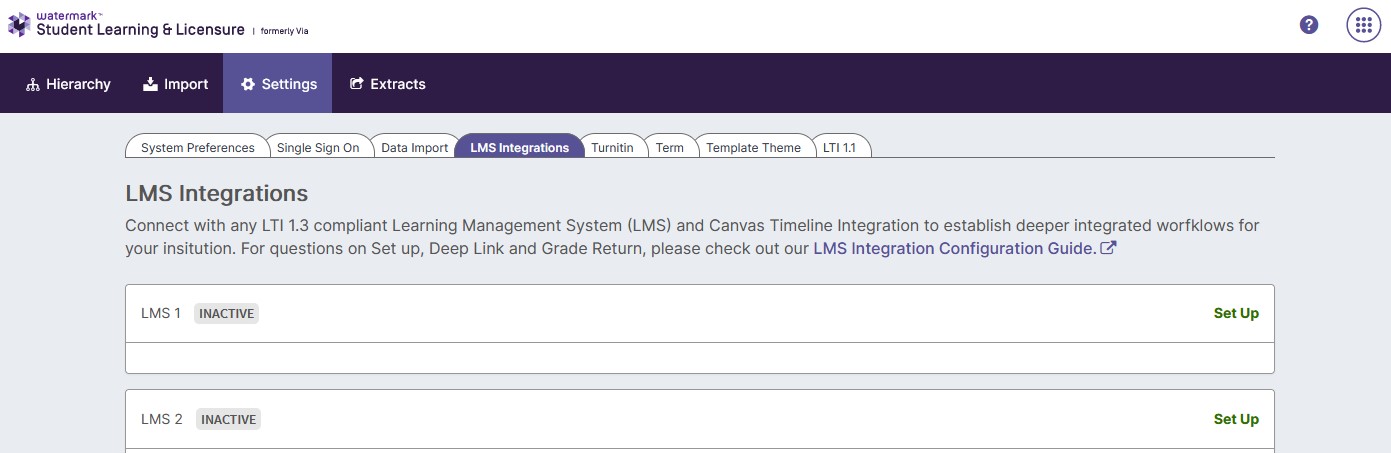The width and height of the screenshot is (1391, 453).
Task: Click the Import download icon
Action: [151, 84]
